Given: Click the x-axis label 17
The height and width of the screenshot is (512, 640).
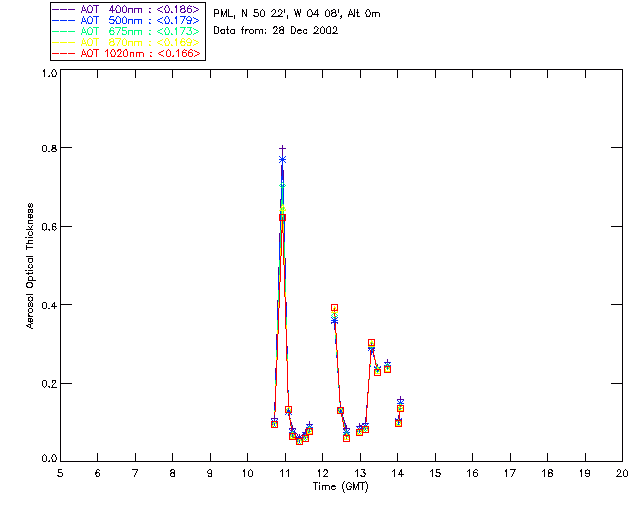Looking at the screenshot, I should (510, 473).
